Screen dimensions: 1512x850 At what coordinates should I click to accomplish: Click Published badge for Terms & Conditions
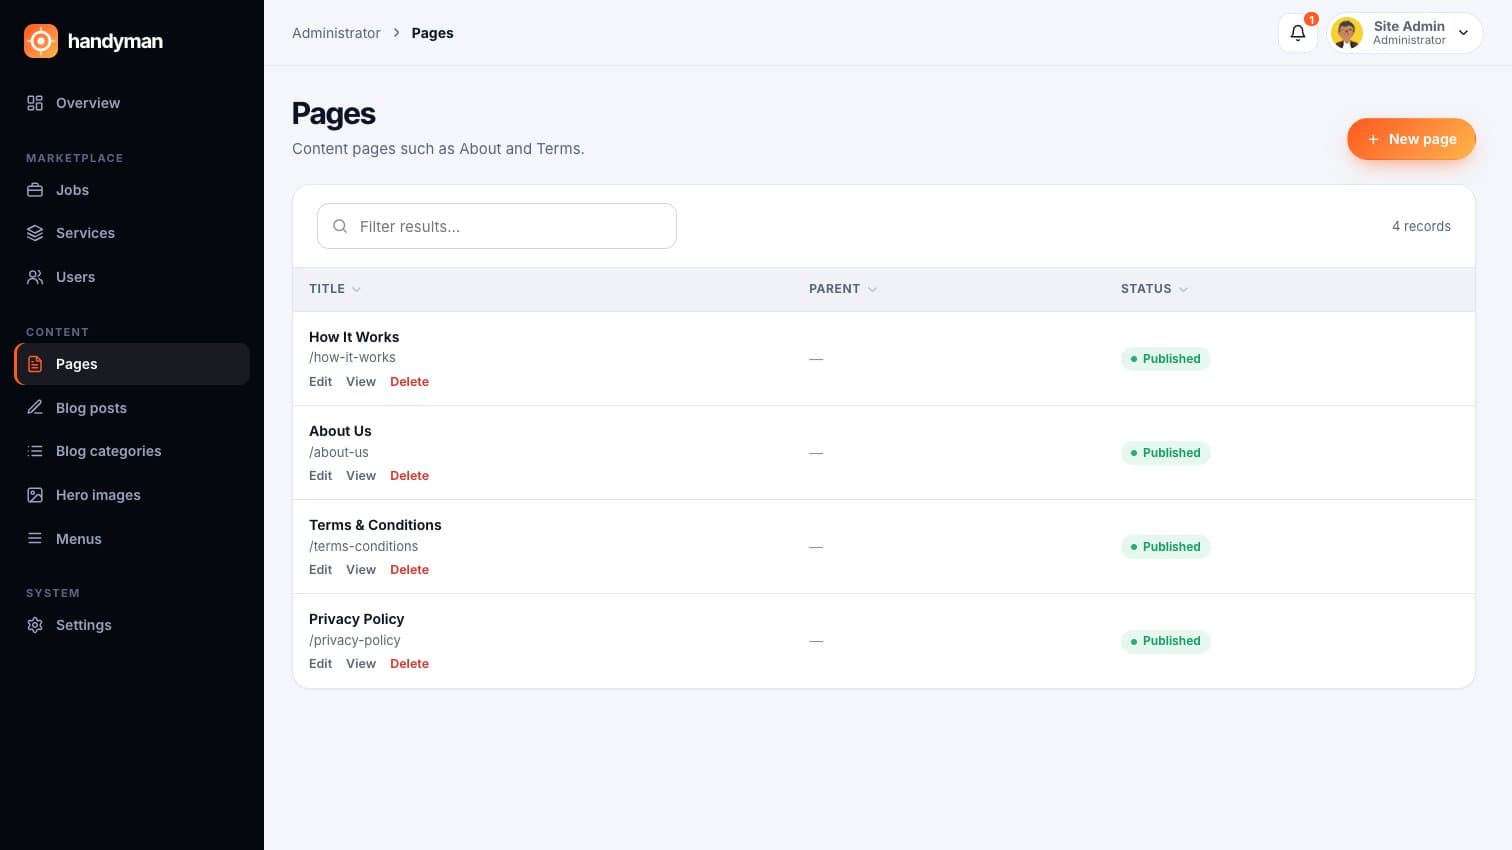(1165, 547)
